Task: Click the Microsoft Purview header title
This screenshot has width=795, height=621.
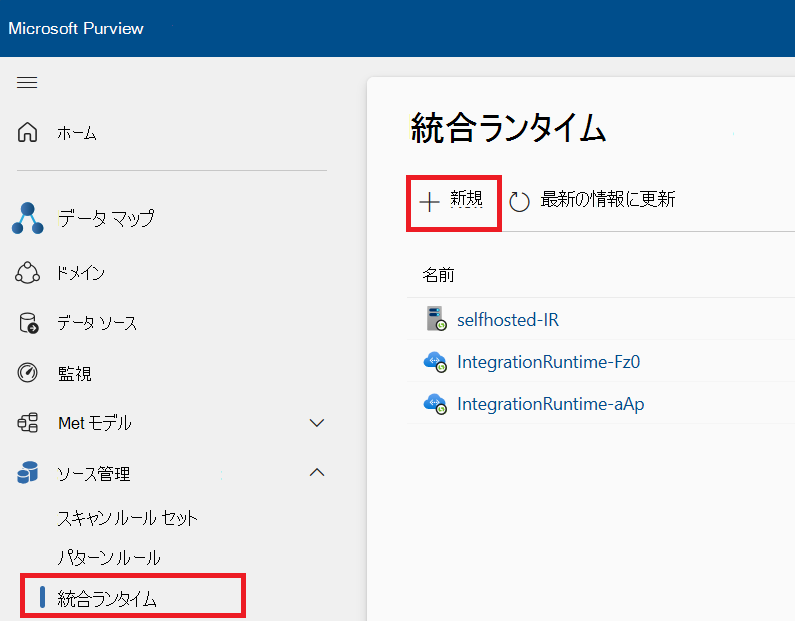Action: pyautogui.click(x=76, y=28)
